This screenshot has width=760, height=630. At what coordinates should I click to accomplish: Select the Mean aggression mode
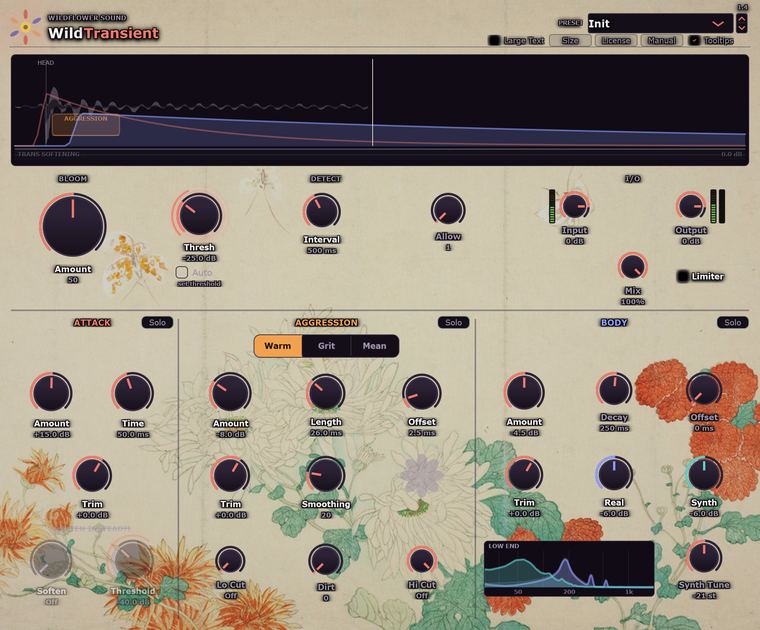pos(374,346)
